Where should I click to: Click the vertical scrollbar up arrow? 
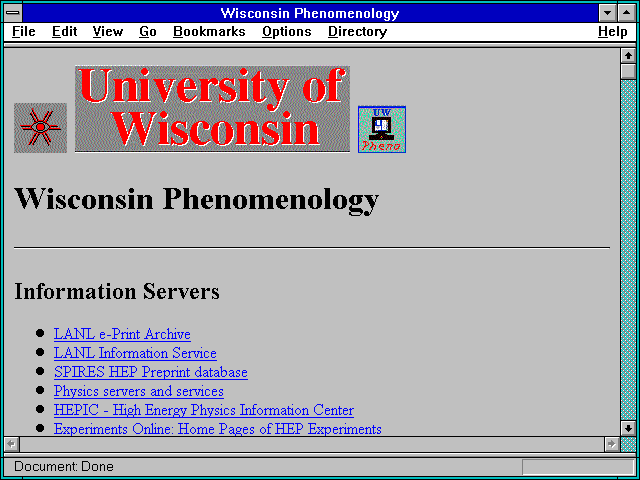pos(628,56)
